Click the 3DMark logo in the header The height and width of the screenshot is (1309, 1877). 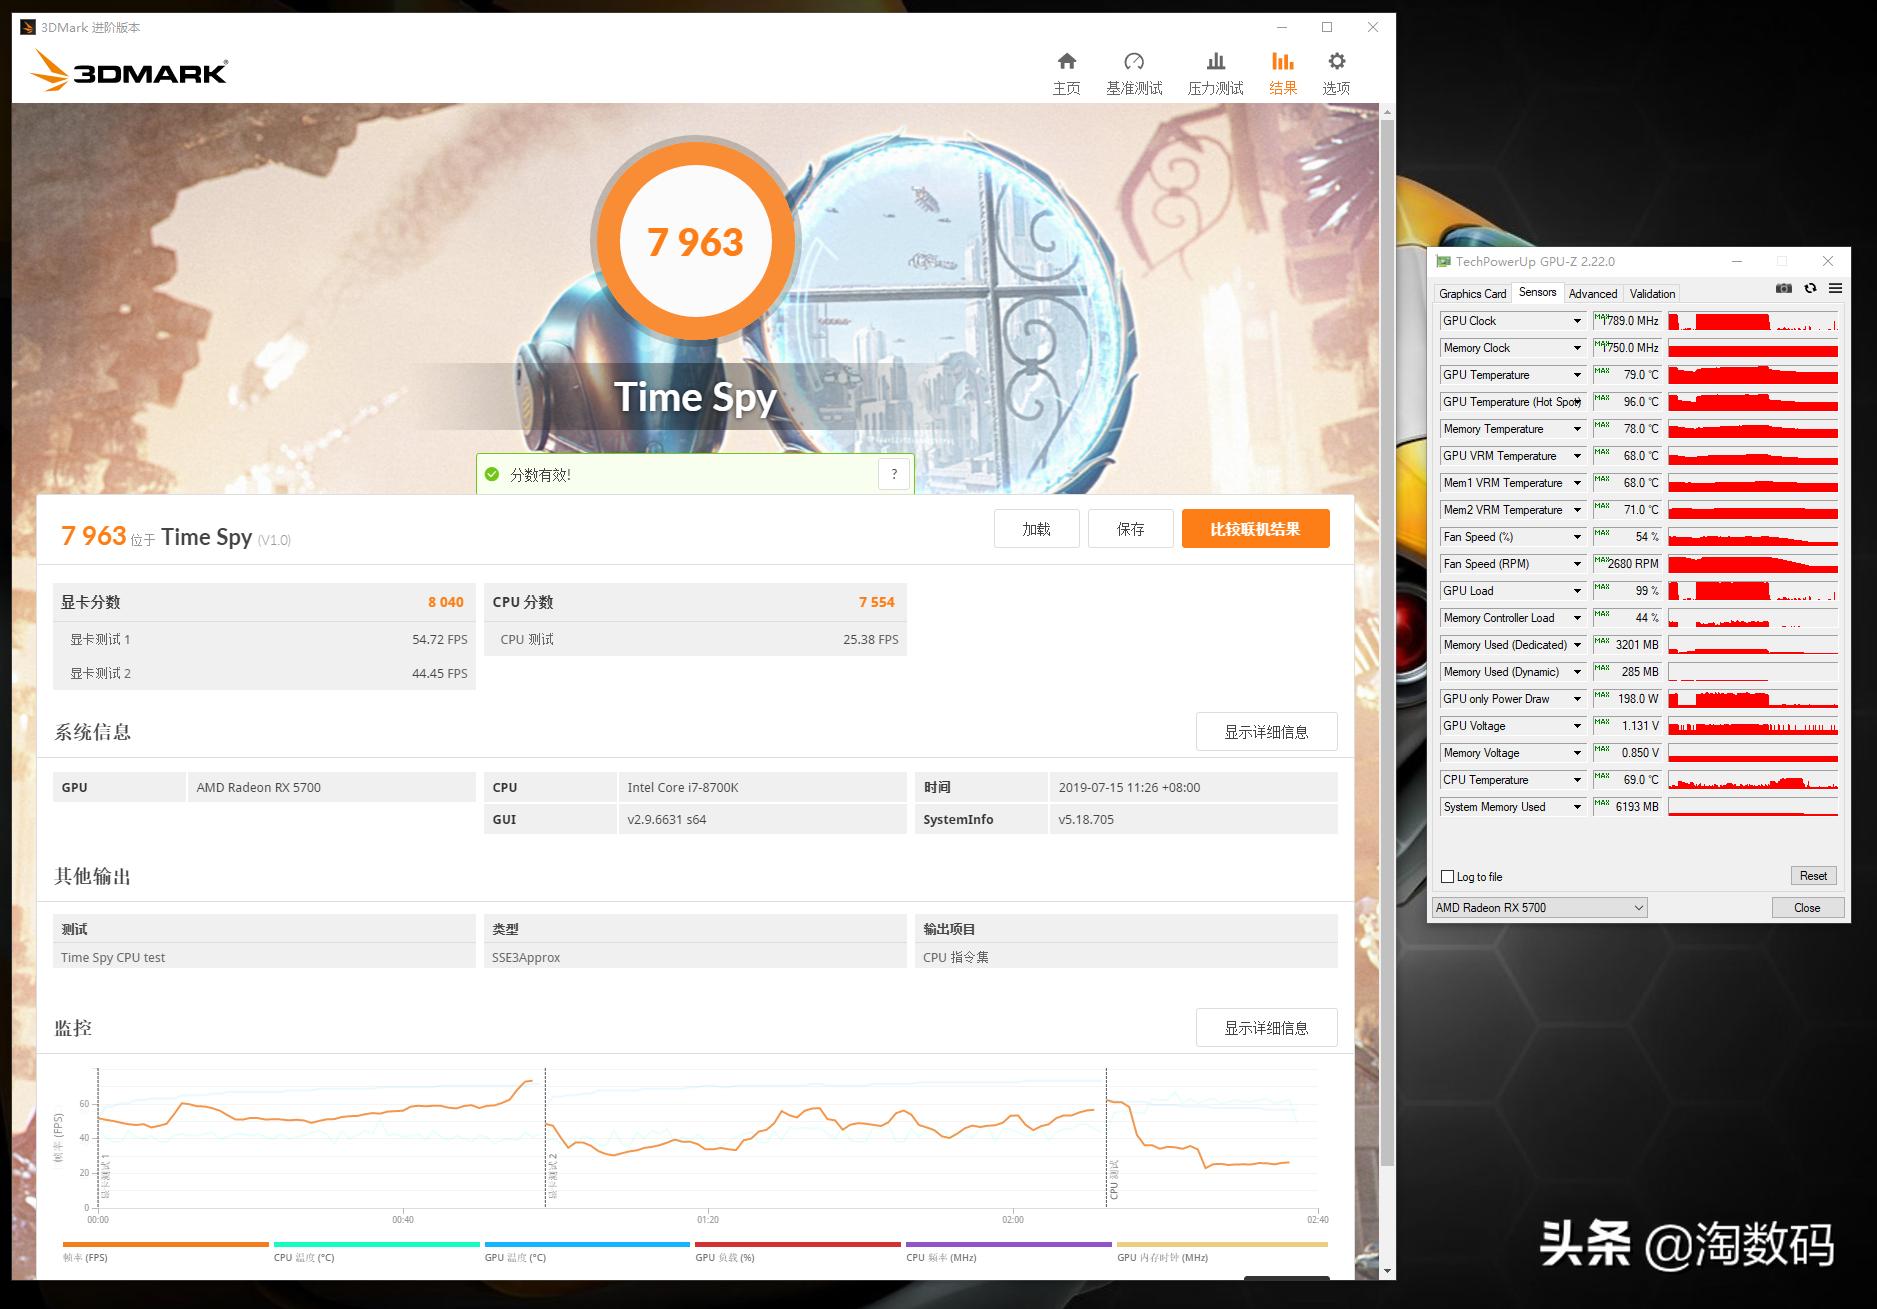click(x=128, y=70)
